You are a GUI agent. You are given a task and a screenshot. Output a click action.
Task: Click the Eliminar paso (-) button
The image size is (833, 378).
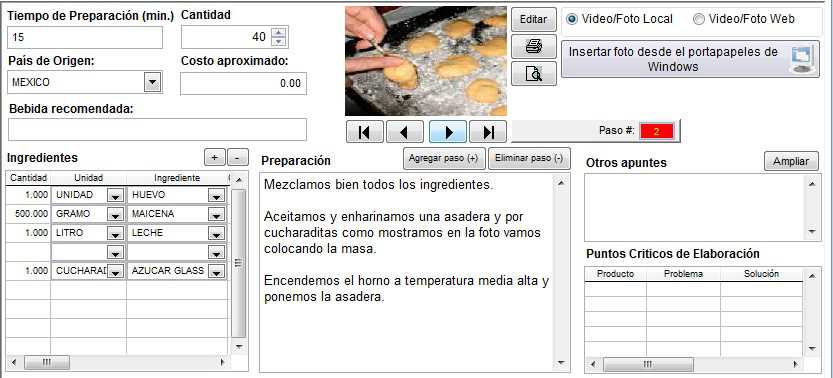tap(529, 159)
